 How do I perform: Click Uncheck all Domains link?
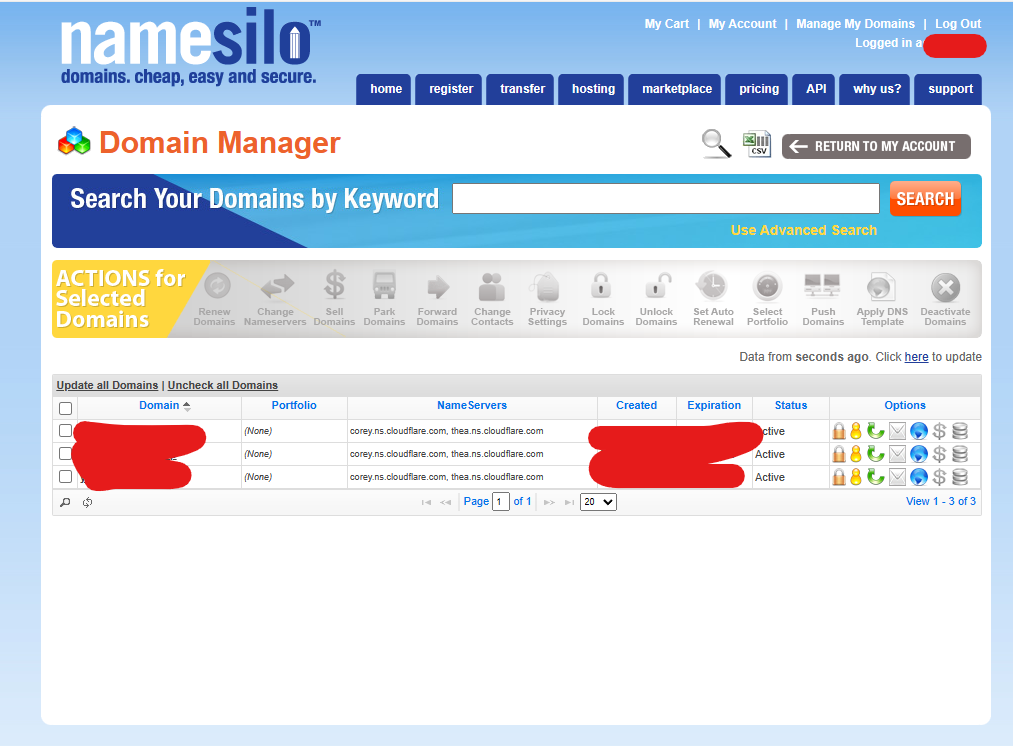click(x=223, y=386)
